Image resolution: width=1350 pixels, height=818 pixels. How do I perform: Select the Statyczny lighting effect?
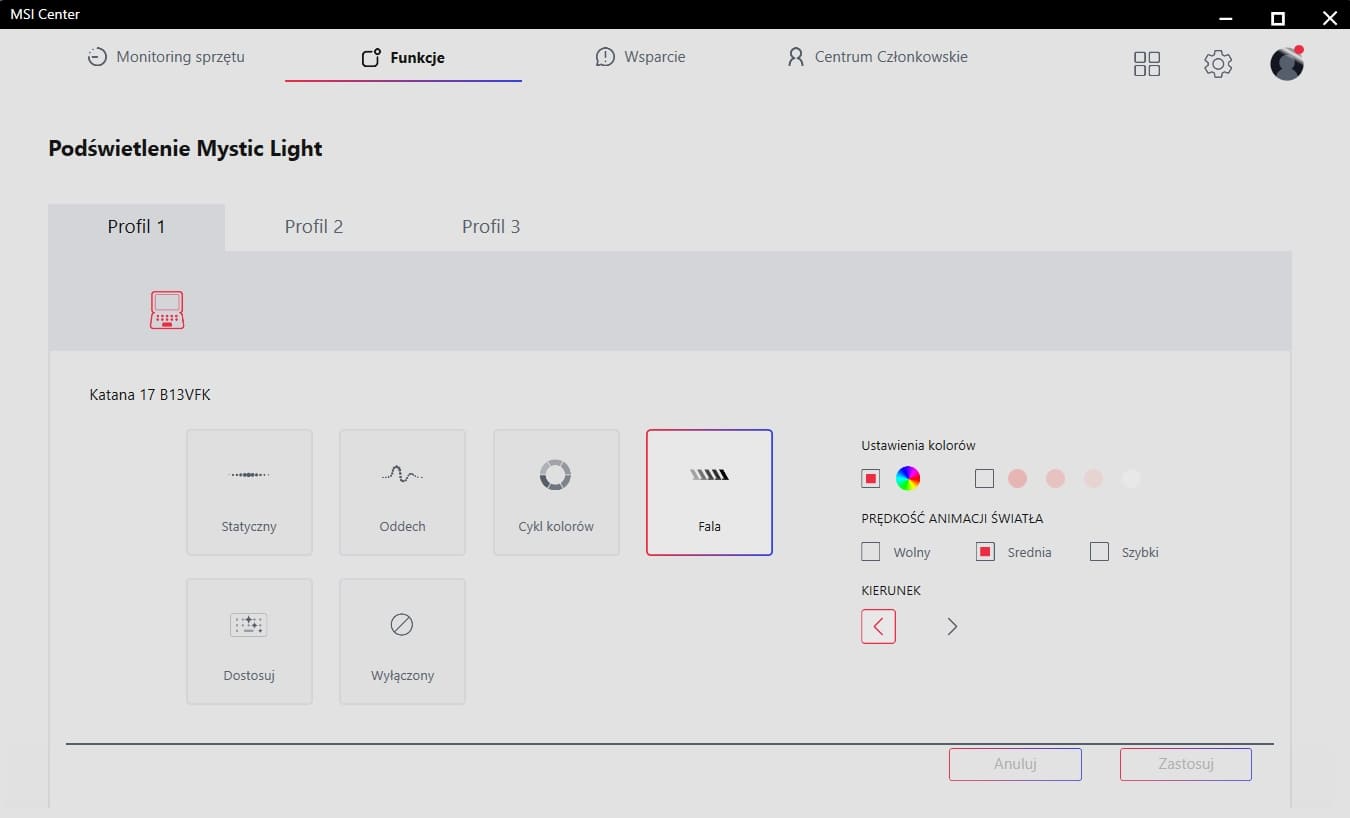pyautogui.click(x=249, y=492)
